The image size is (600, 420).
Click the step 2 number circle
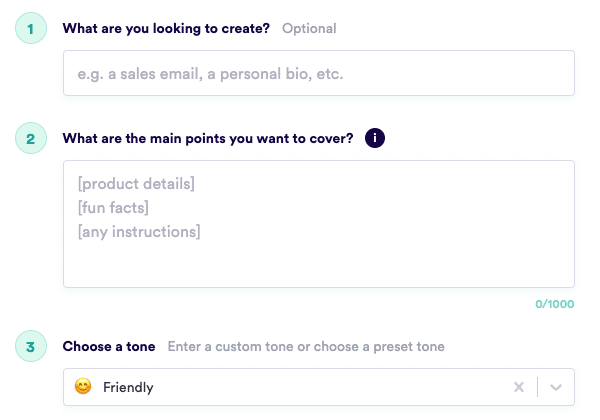click(31, 138)
